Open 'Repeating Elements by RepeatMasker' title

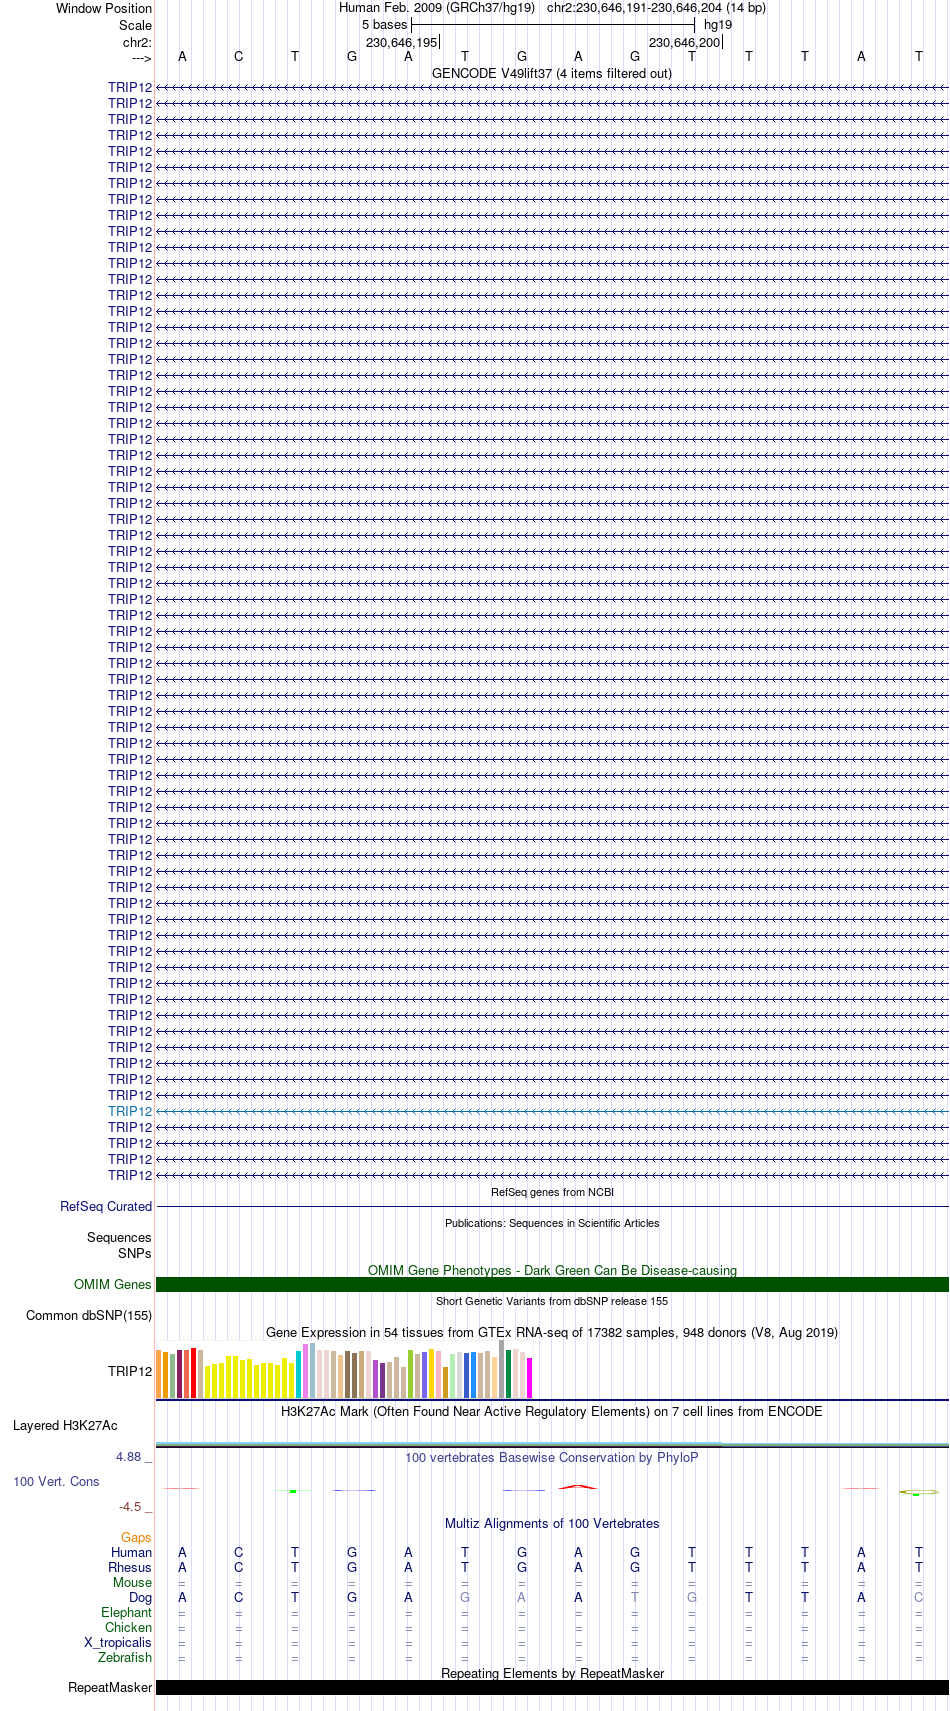552,1673
